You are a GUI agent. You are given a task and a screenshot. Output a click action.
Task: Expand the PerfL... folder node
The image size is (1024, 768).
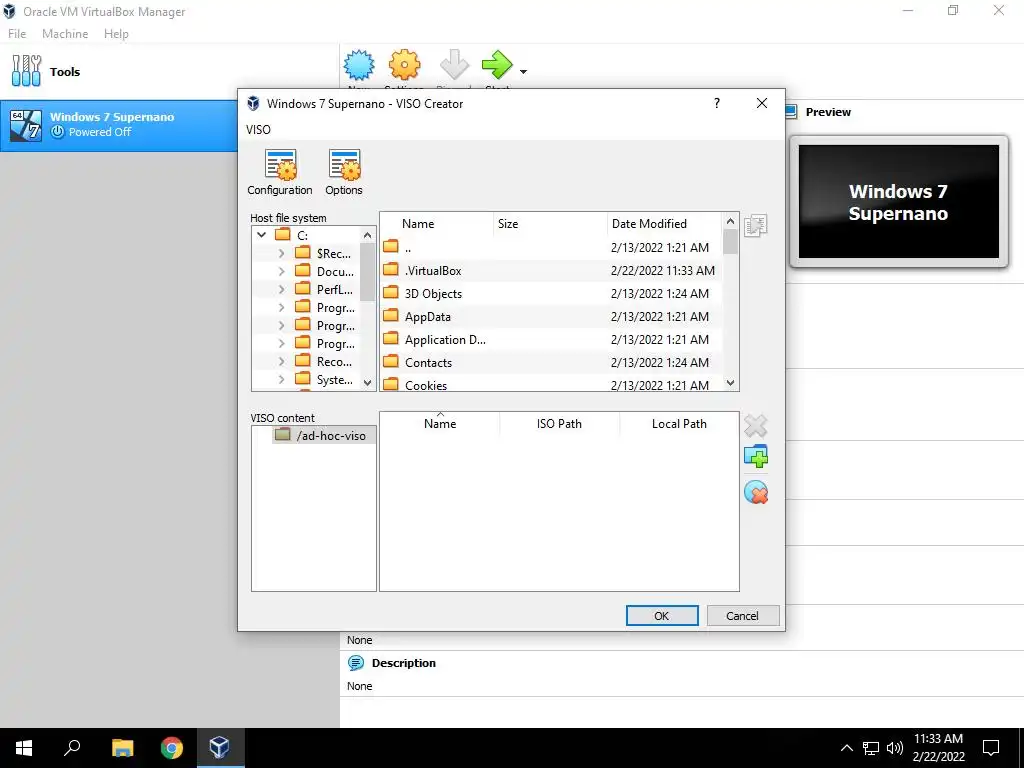281,289
